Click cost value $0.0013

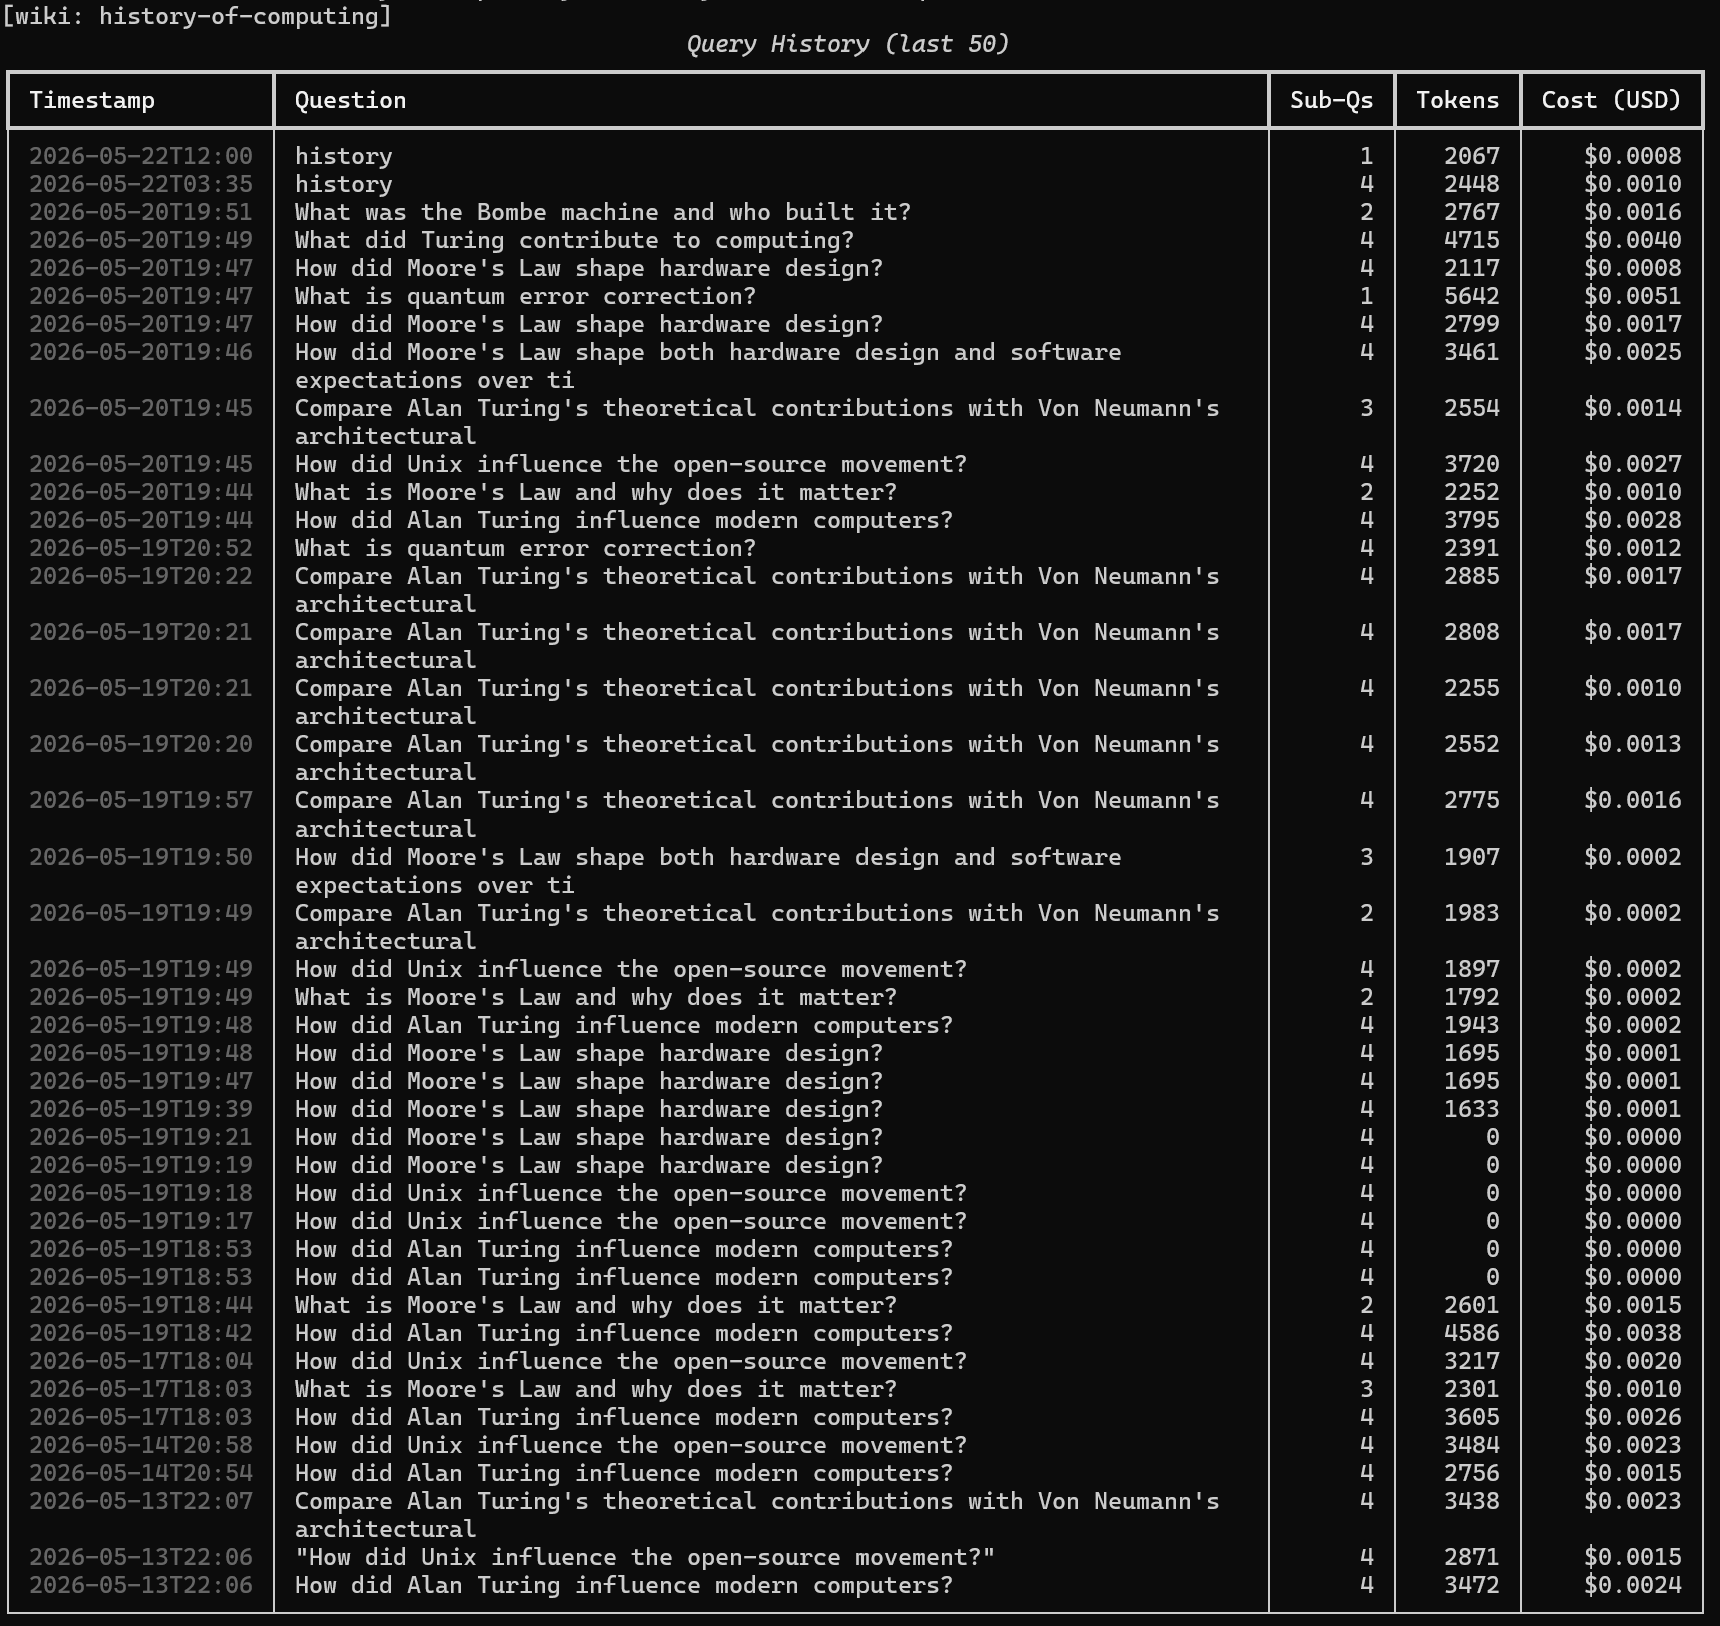coord(1632,744)
